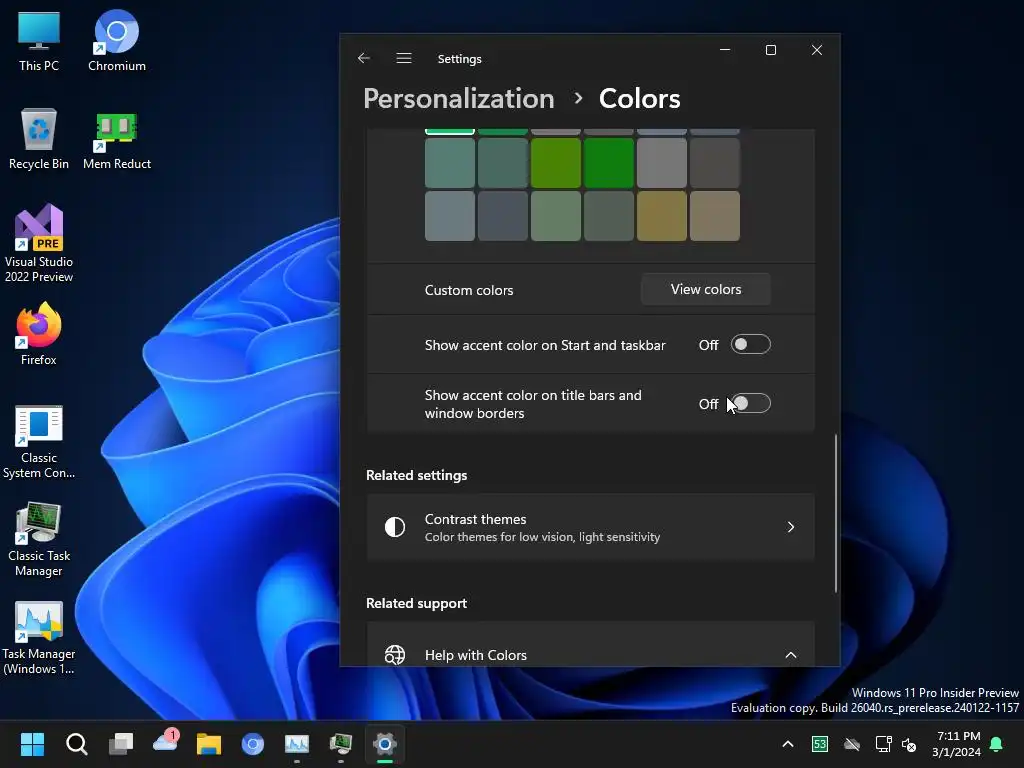The image size is (1024, 768).
Task: Select Classic Task Manager desktop icon
Action: coord(39,539)
